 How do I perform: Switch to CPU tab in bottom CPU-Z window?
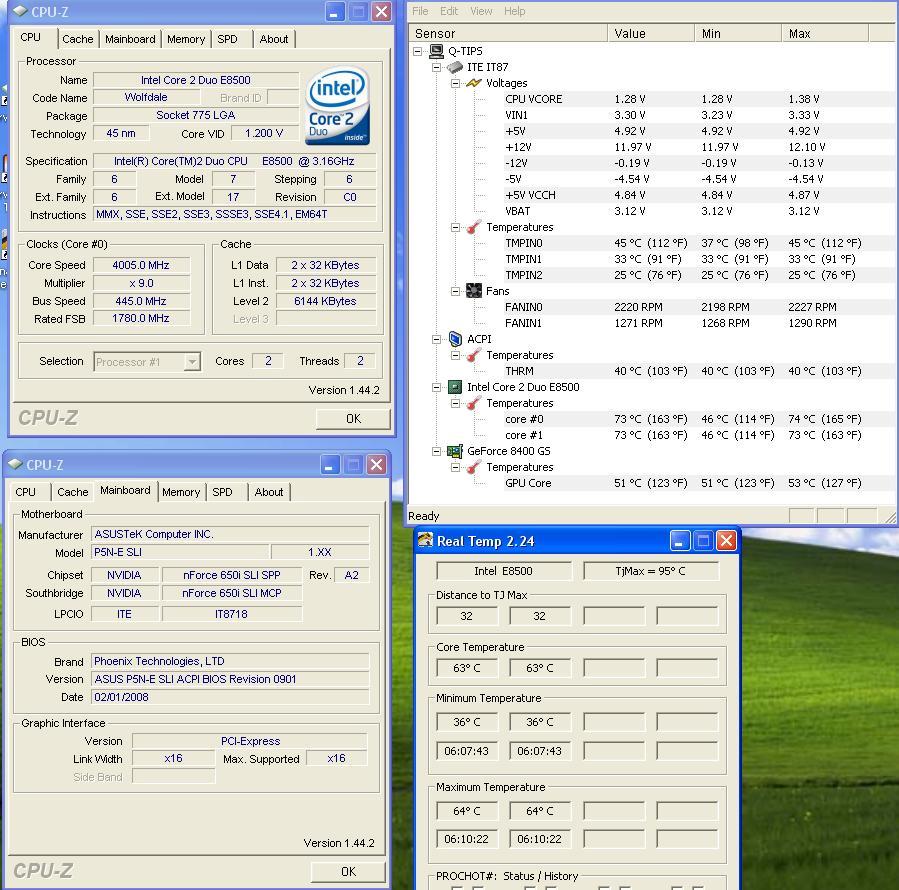pos(25,492)
